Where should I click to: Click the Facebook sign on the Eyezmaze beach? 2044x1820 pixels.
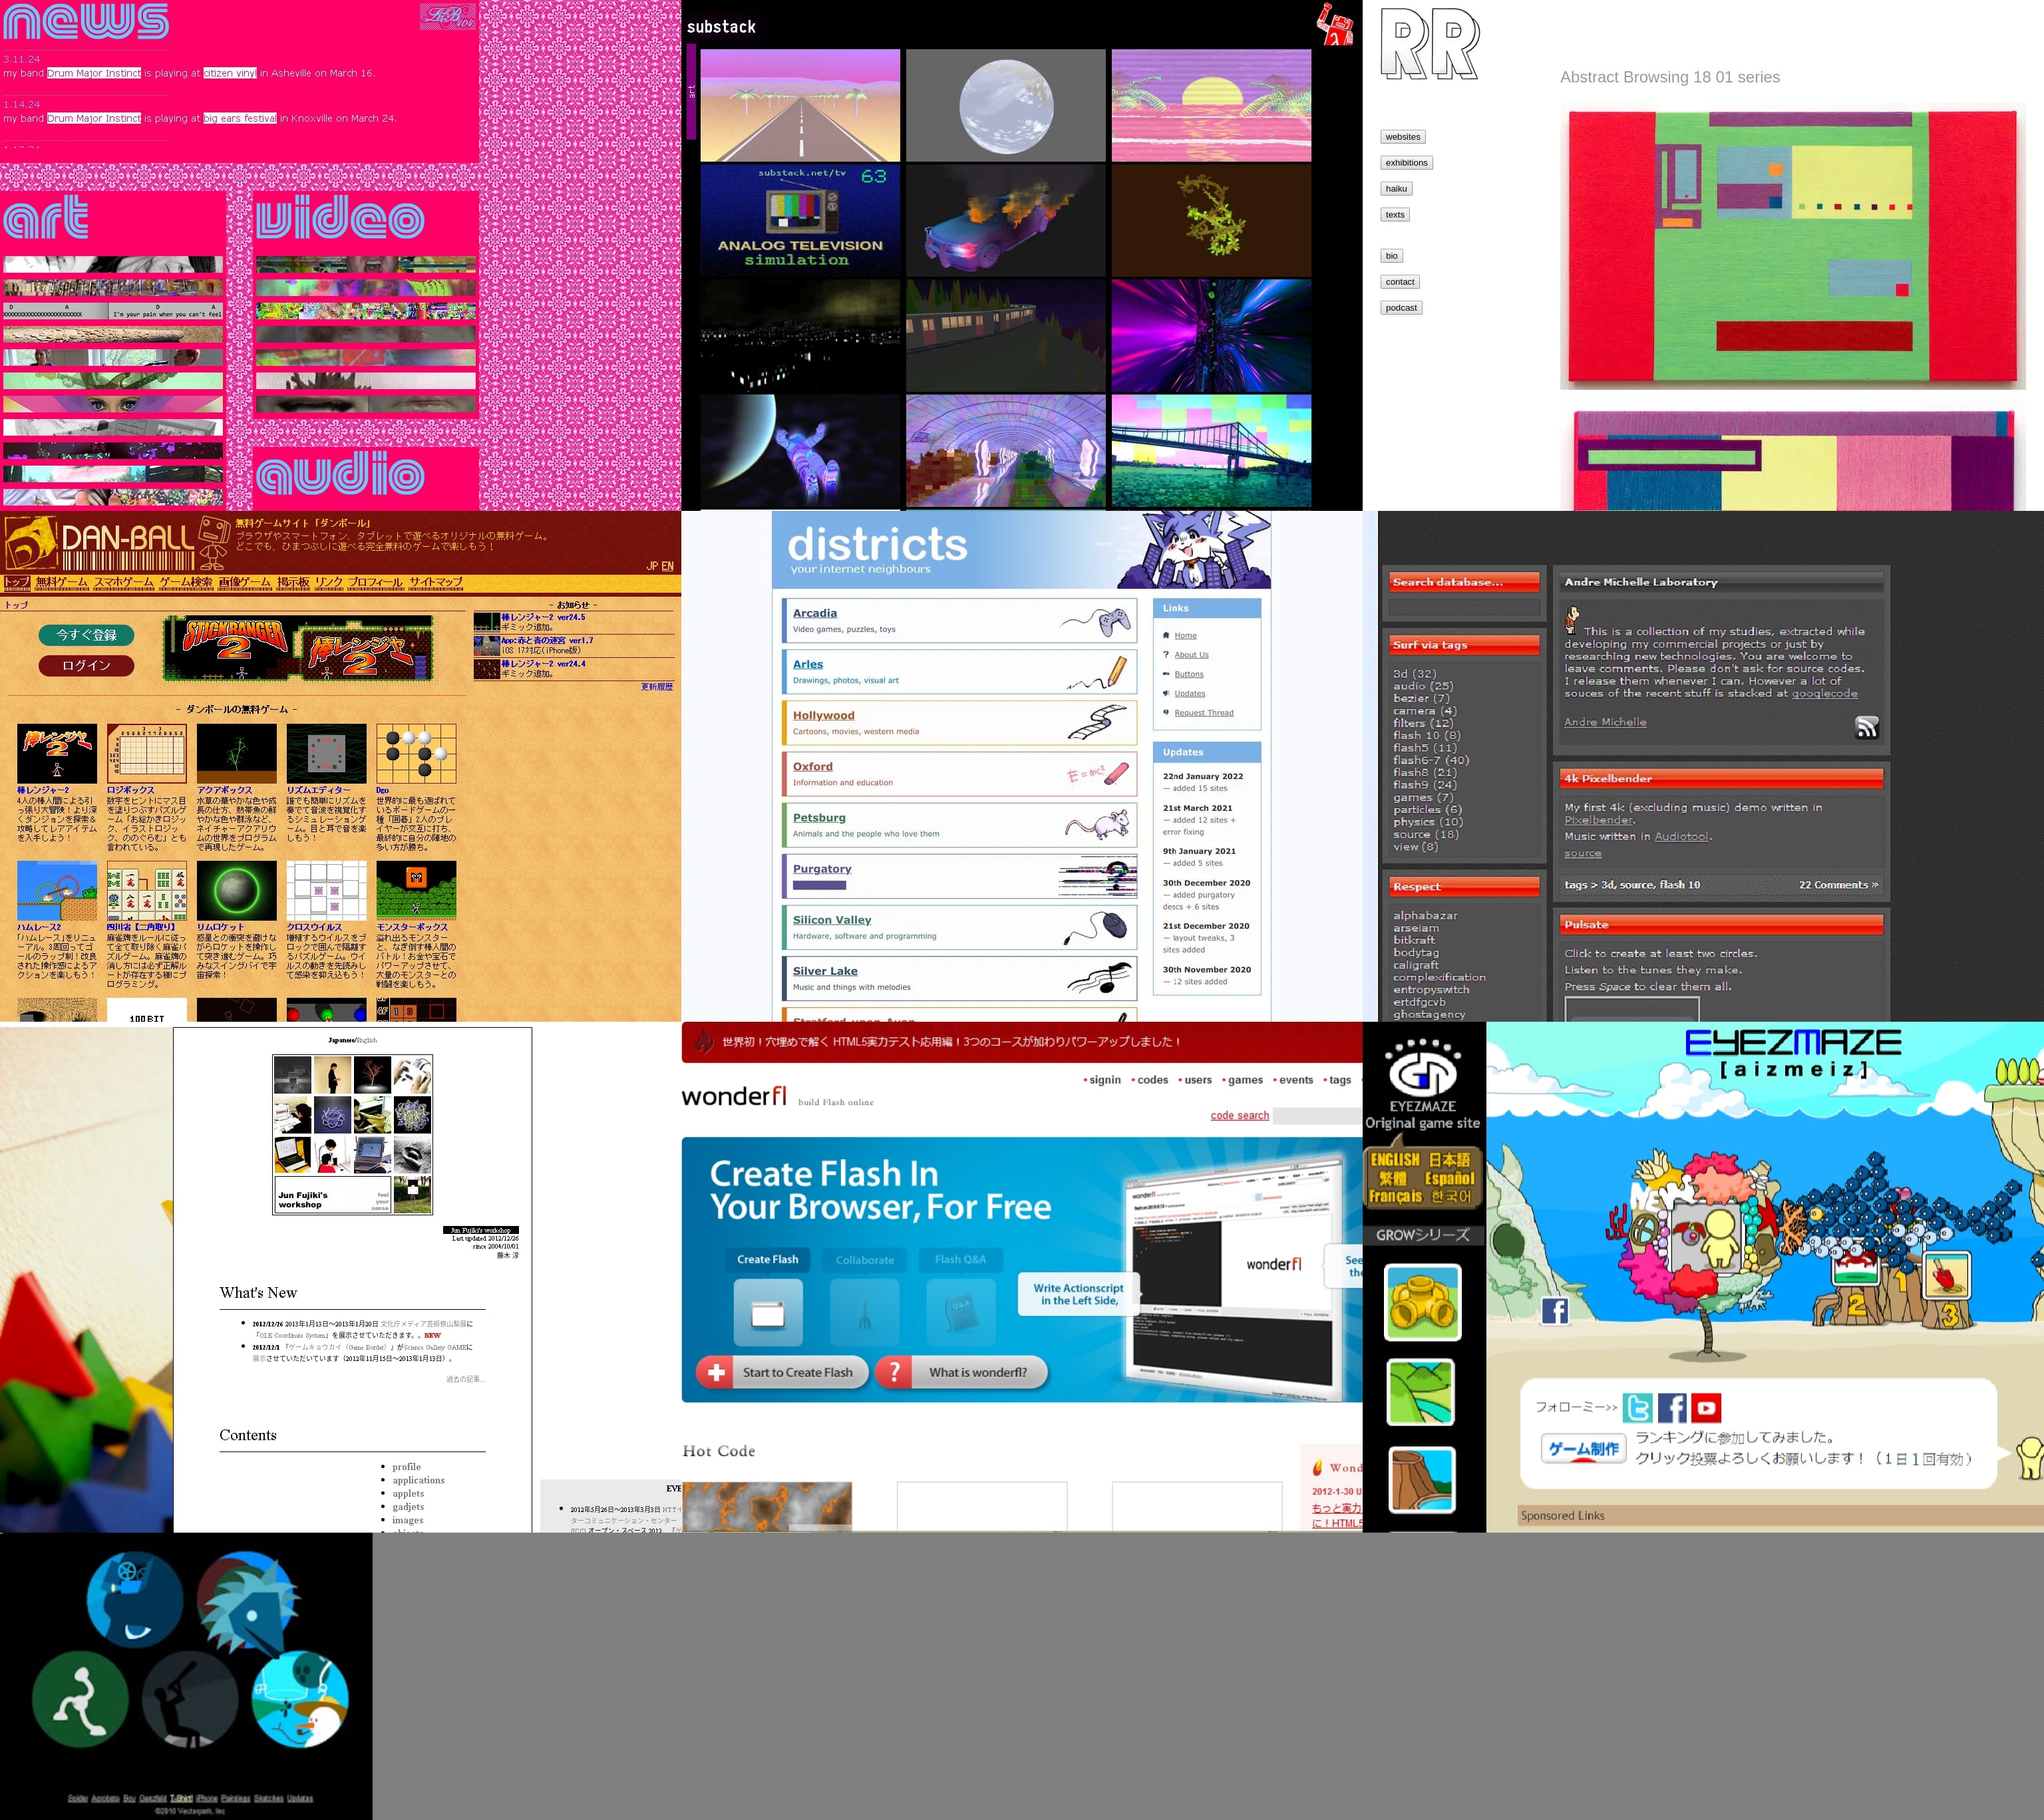tap(1555, 1310)
